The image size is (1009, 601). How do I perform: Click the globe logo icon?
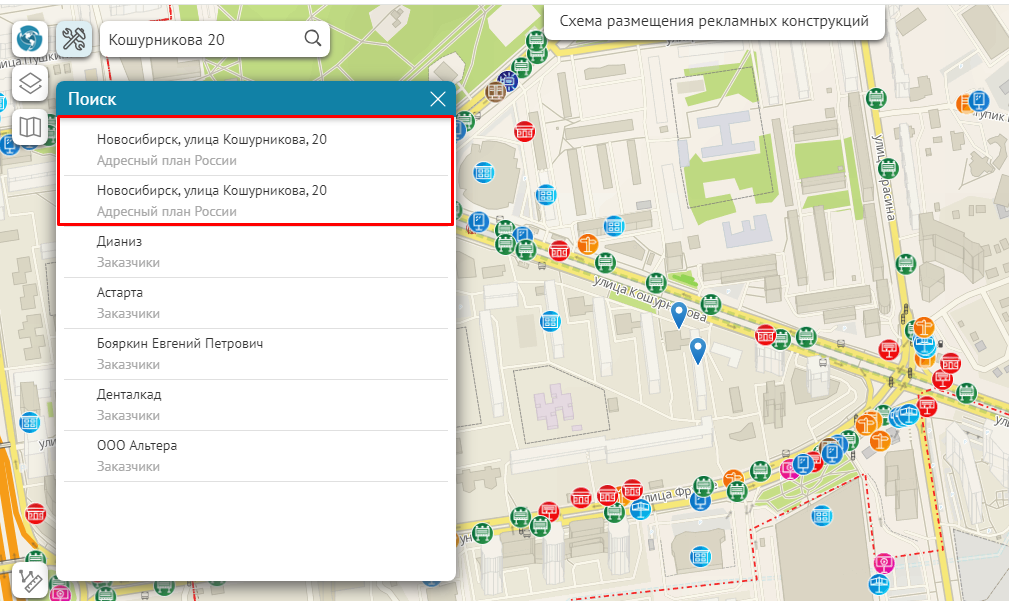tap(30, 39)
